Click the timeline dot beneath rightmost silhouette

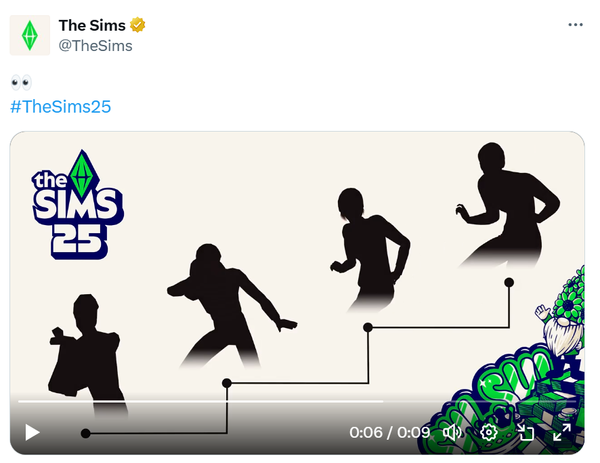pos(509,282)
